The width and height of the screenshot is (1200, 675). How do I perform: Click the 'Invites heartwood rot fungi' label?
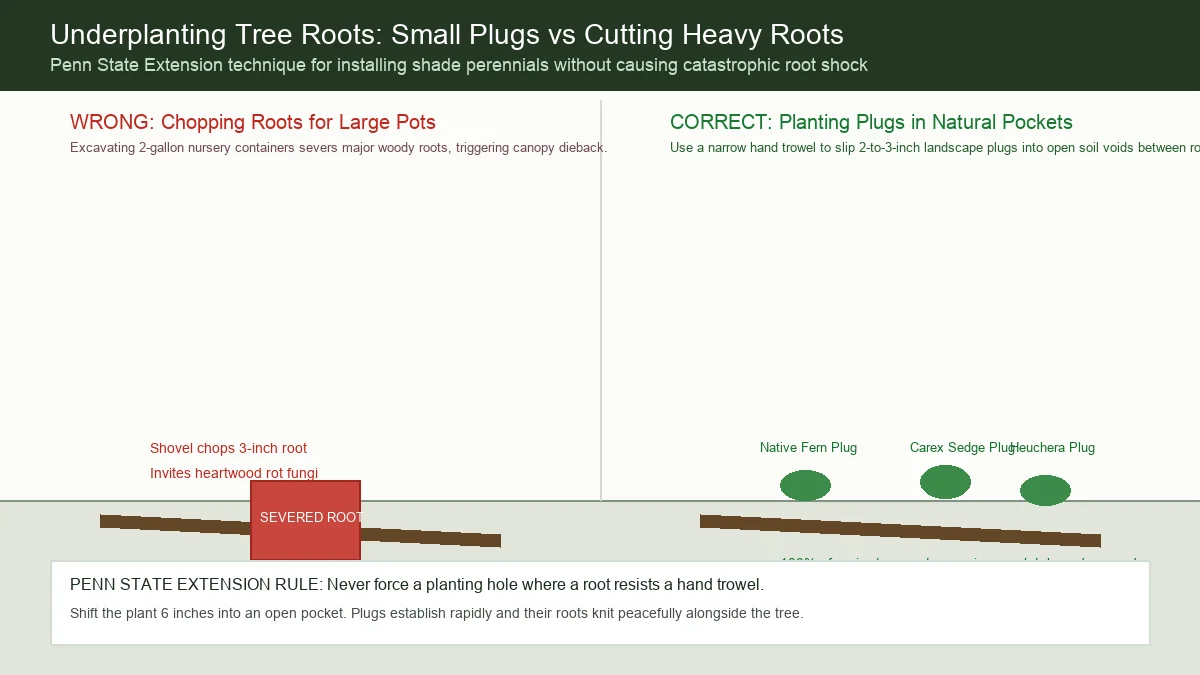234,473
